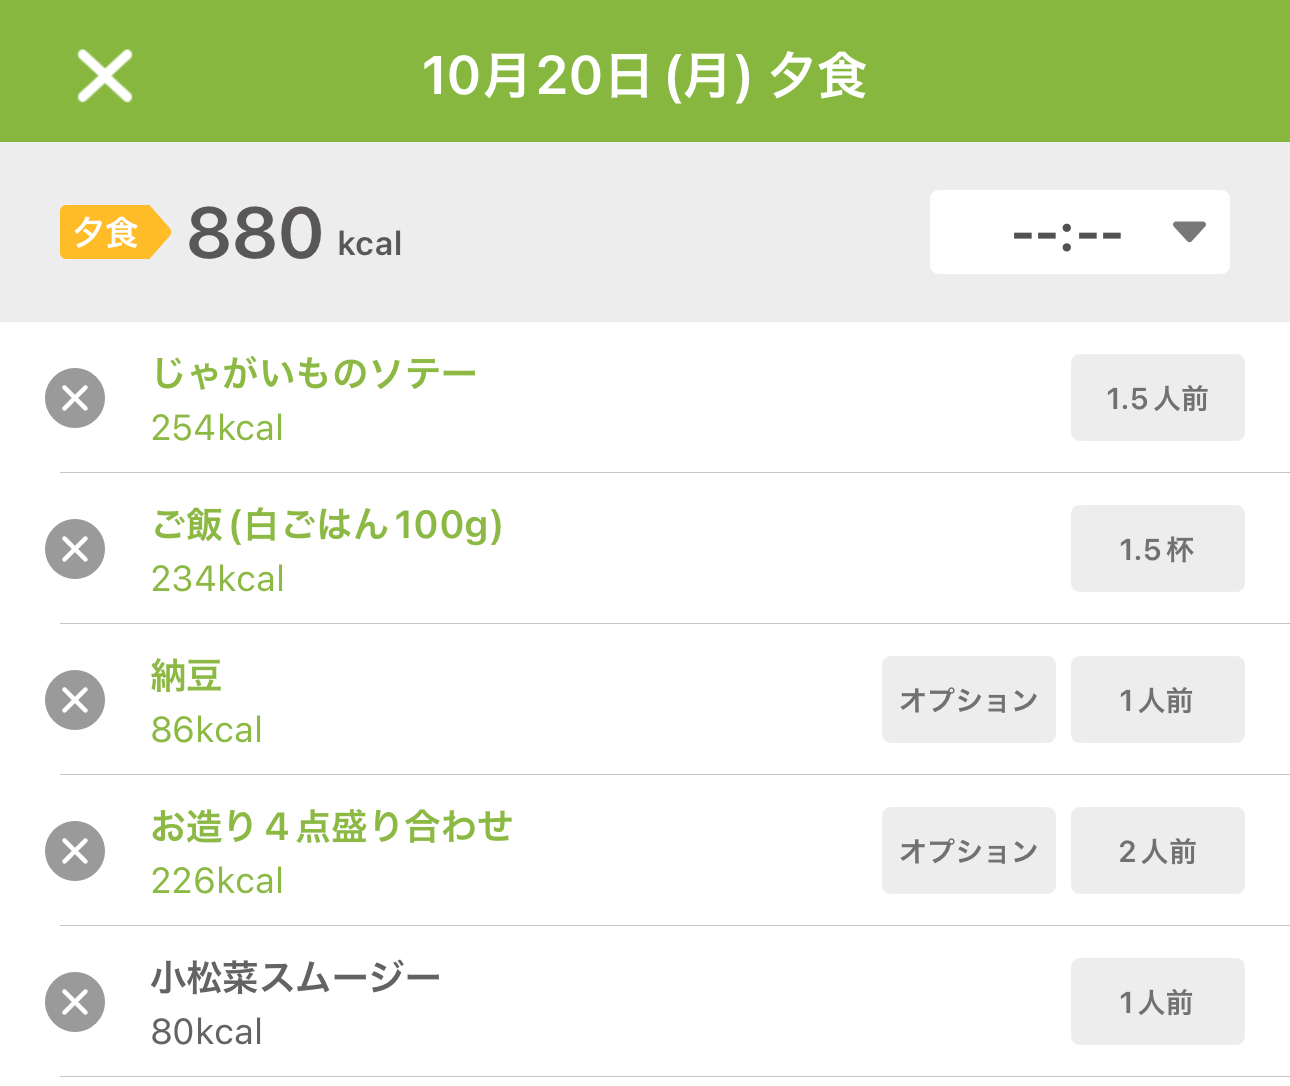Edit the 2人前 serving for お造り
The width and height of the screenshot is (1290, 1086).
pos(1157,851)
